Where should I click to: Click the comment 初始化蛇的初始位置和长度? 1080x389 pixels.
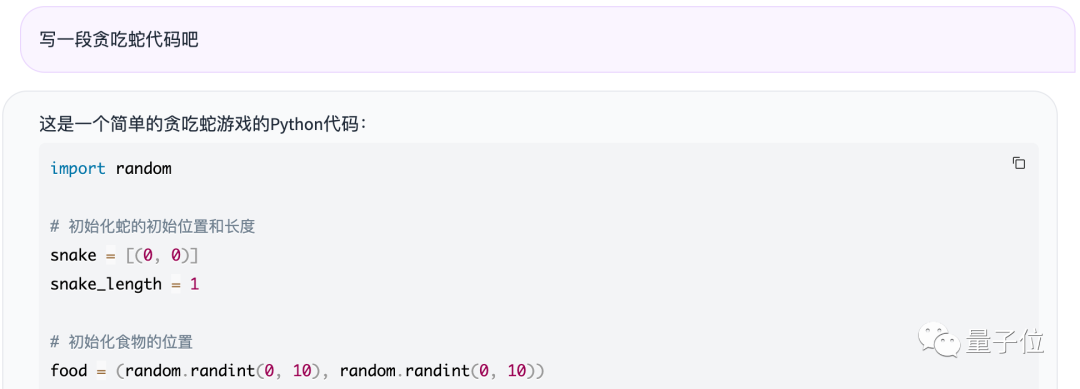(162, 226)
